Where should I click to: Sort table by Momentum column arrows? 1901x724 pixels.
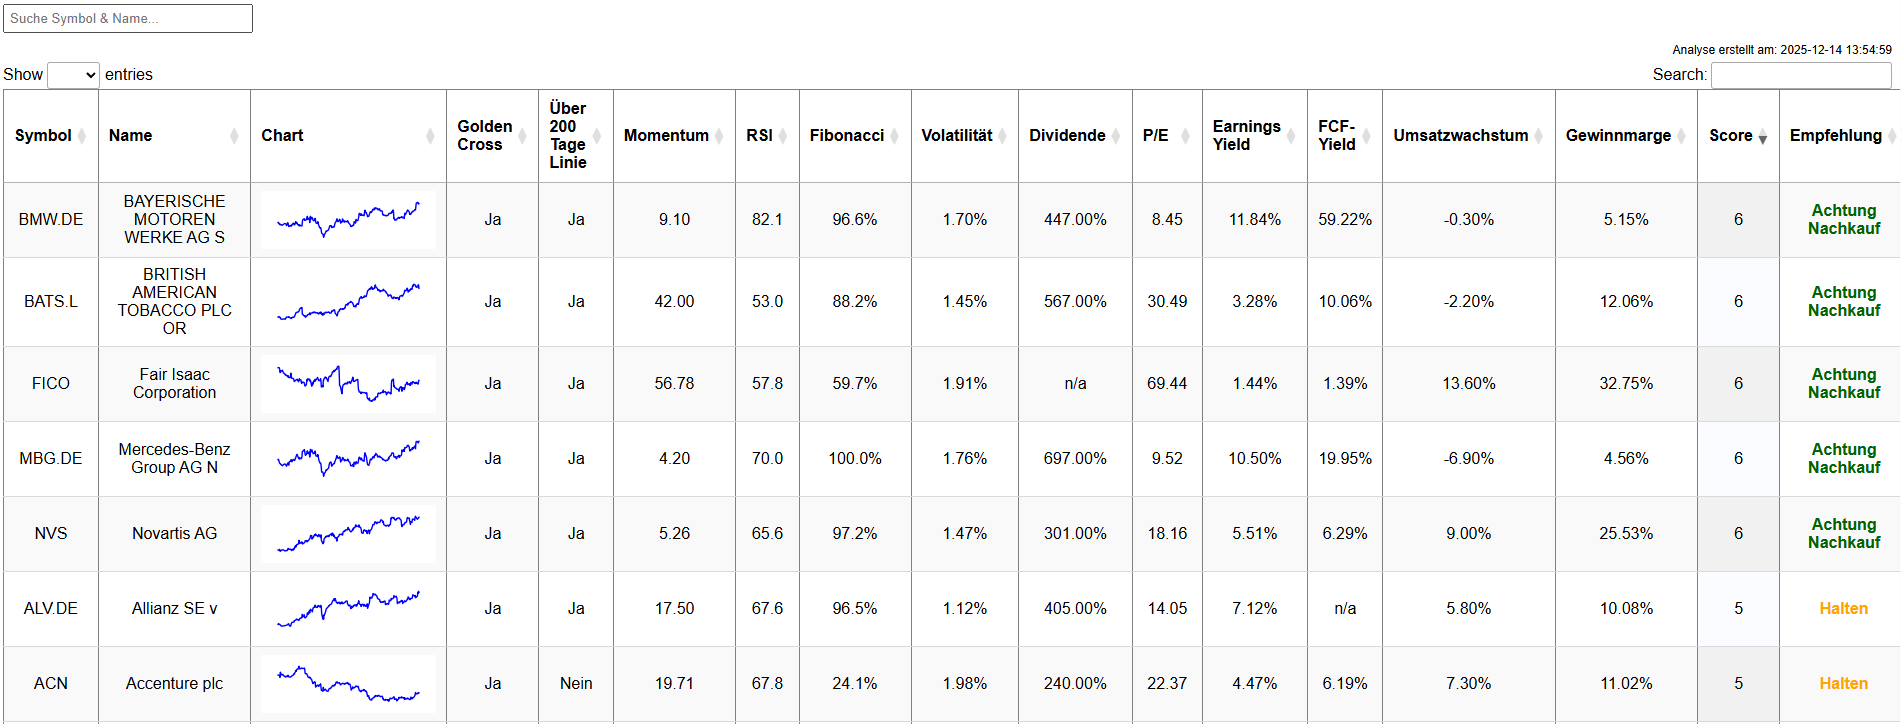[719, 136]
